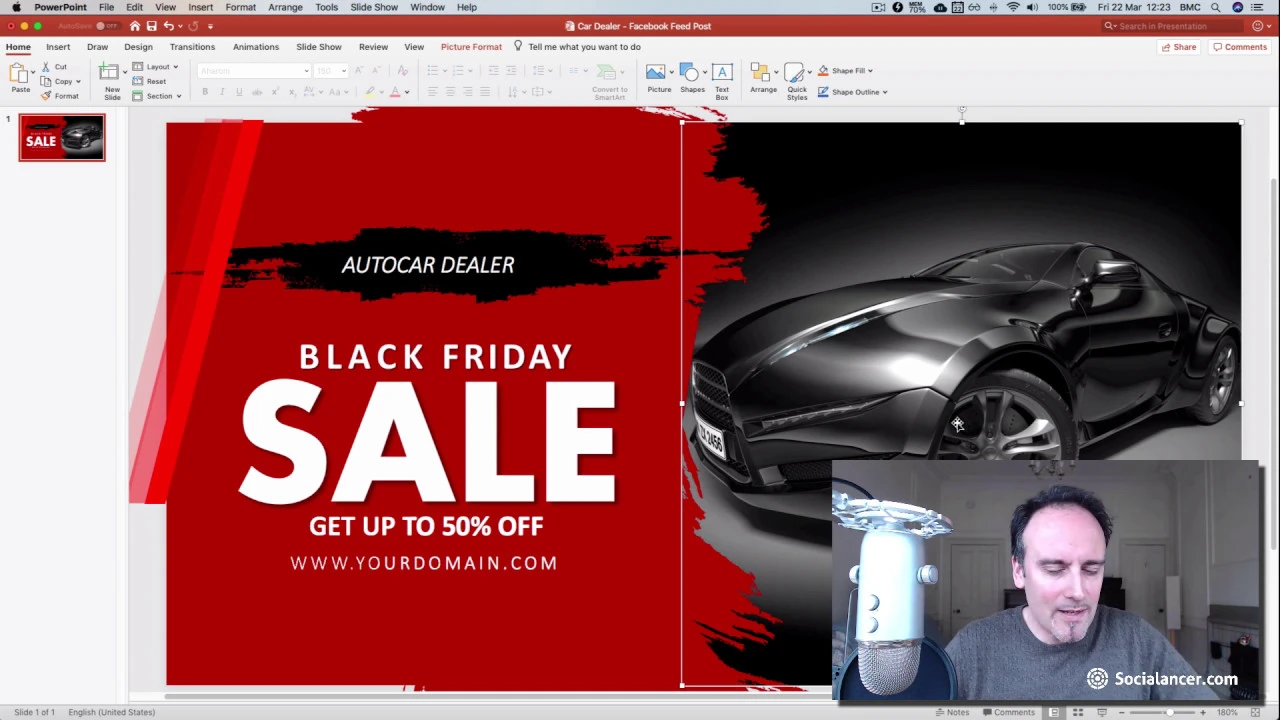This screenshot has width=1280, height=720.
Task: Open the Copy dropdown arrow
Action: [78, 82]
